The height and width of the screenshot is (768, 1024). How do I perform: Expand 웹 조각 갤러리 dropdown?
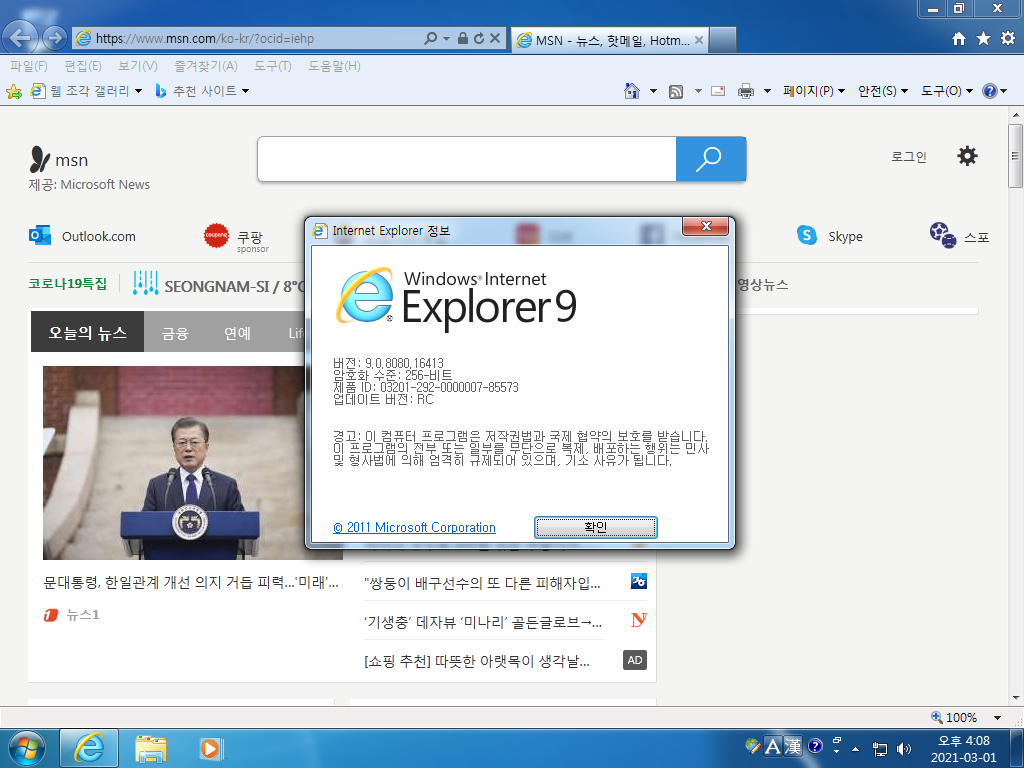(138, 91)
